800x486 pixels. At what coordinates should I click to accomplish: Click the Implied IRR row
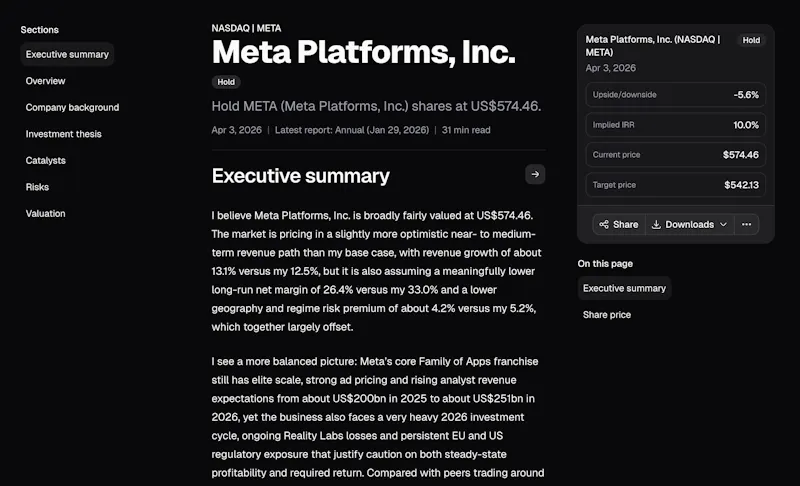click(x=676, y=125)
